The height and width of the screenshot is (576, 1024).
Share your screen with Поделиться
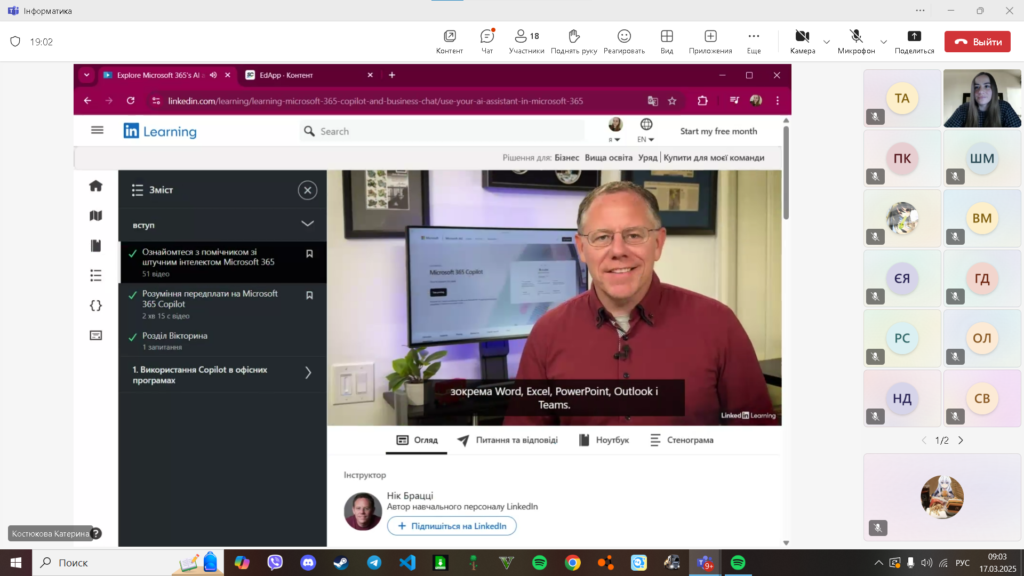pos(914,42)
